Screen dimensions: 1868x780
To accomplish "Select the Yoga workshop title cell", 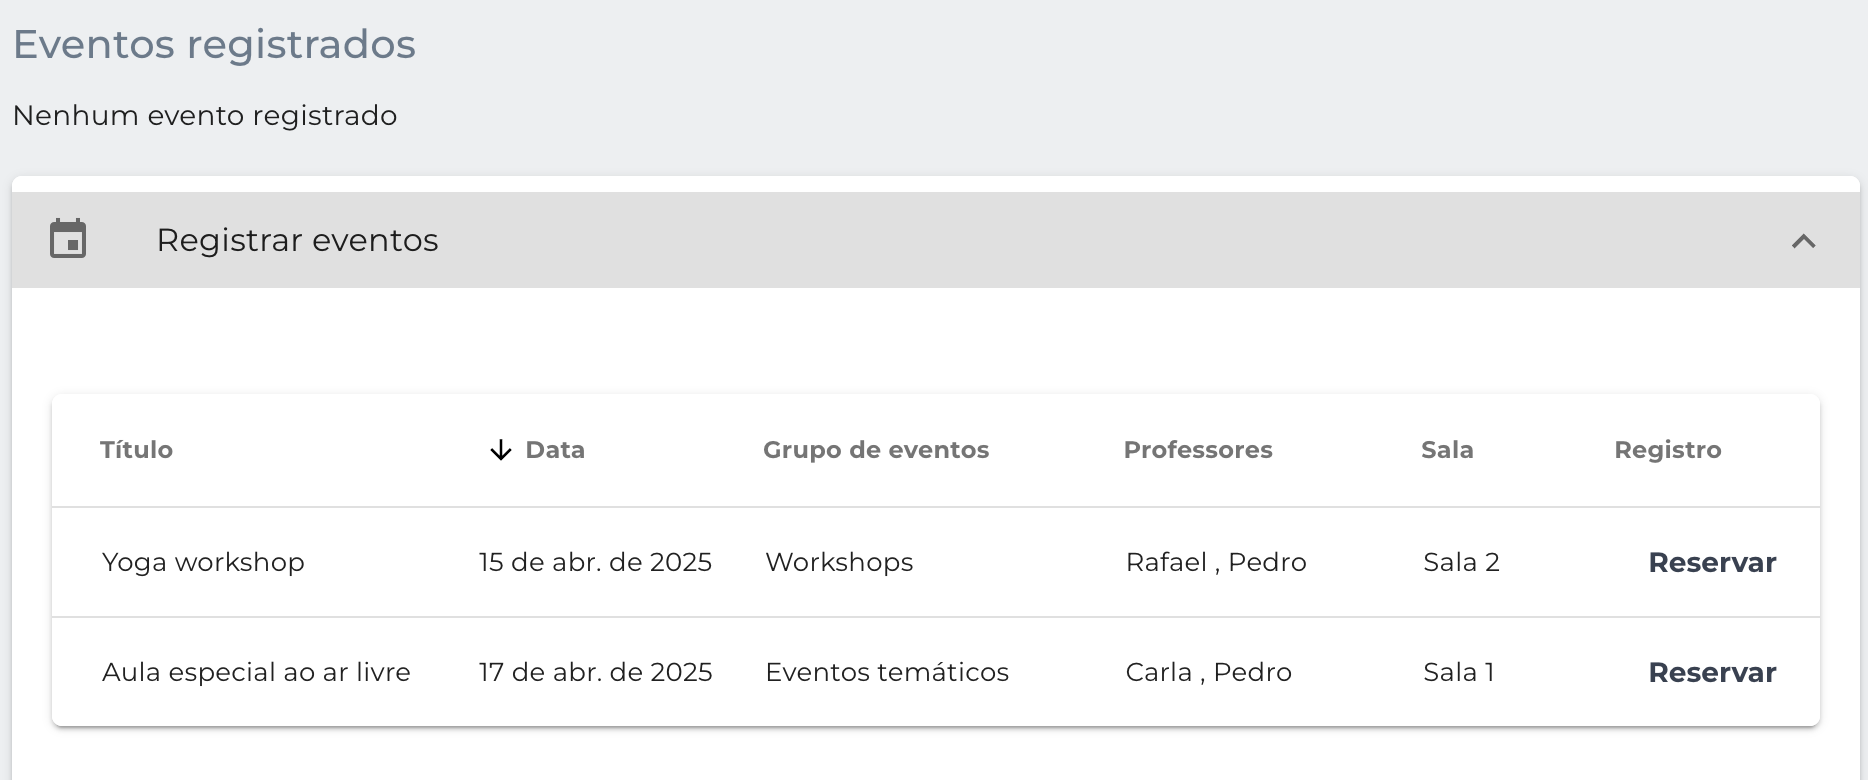I will (203, 562).
